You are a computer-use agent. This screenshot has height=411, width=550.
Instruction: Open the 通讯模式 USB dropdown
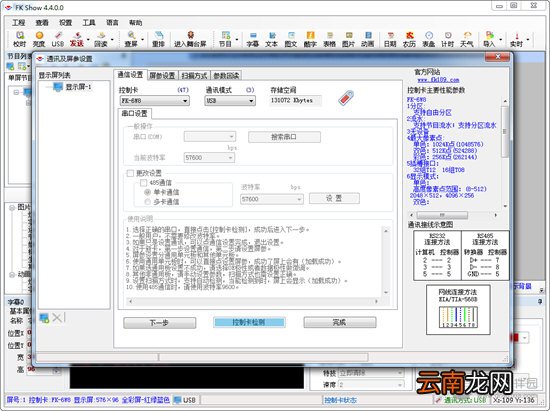230,101
